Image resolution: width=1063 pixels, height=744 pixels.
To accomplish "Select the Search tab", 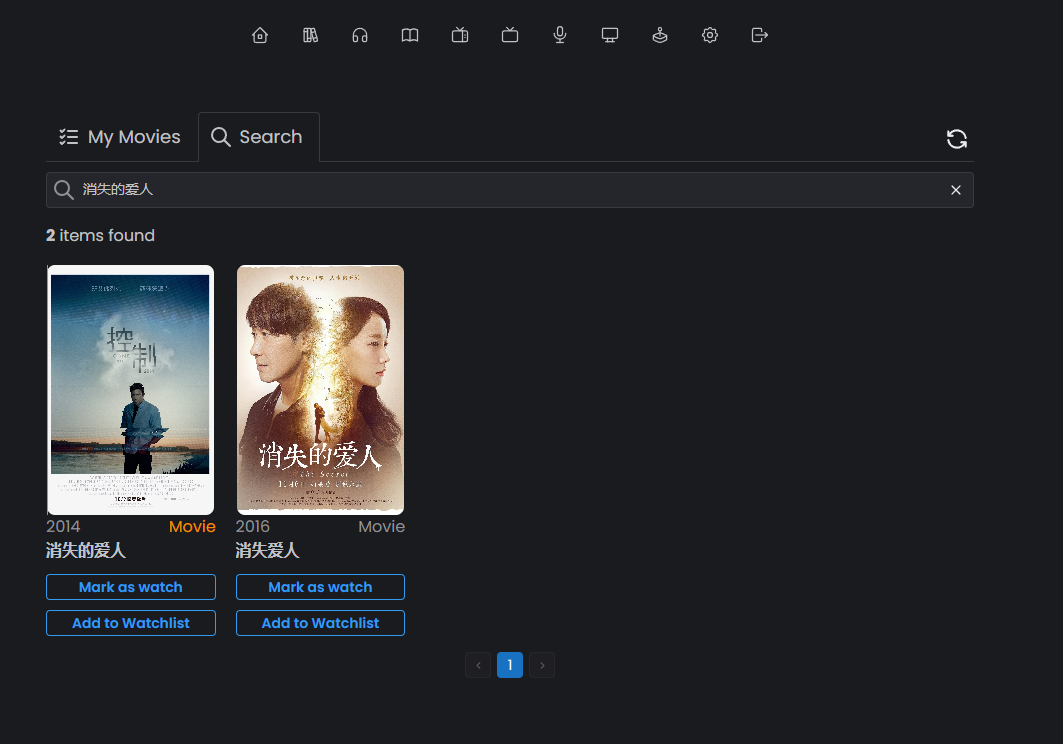I will (x=258, y=137).
